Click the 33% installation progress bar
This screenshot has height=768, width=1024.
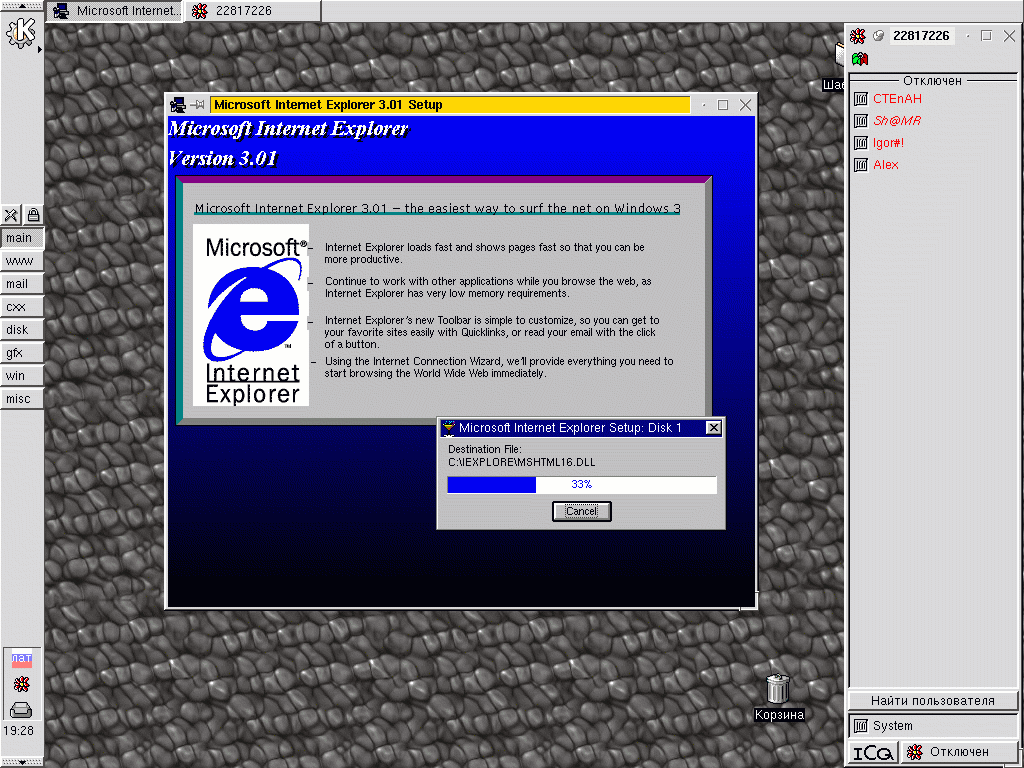(x=582, y=485)
